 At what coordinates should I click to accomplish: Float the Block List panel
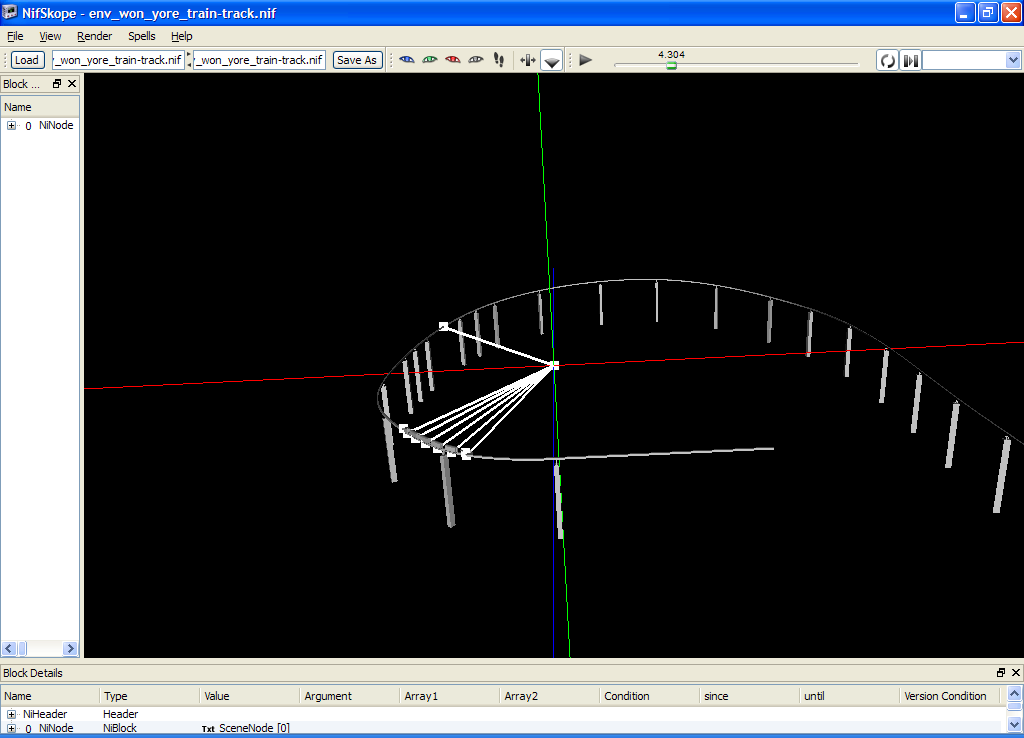[57, 84]
